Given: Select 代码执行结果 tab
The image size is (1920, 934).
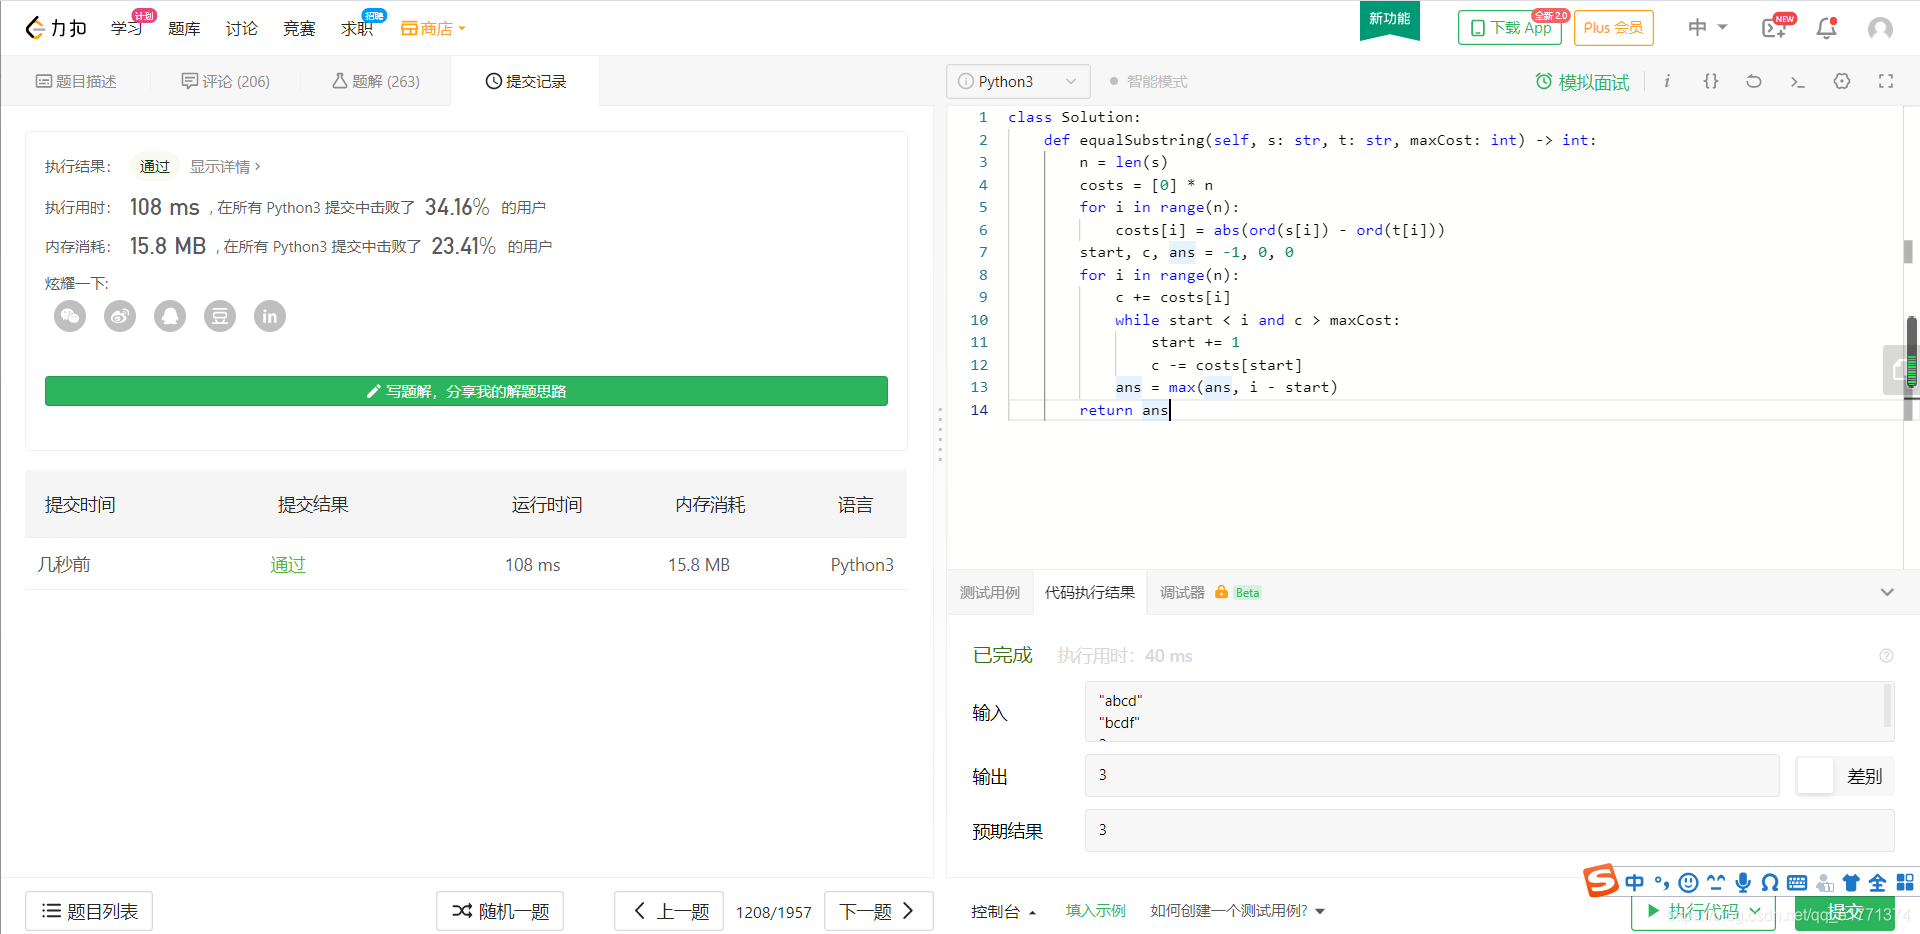Looking at the screenshot, I should point(1090,592).
